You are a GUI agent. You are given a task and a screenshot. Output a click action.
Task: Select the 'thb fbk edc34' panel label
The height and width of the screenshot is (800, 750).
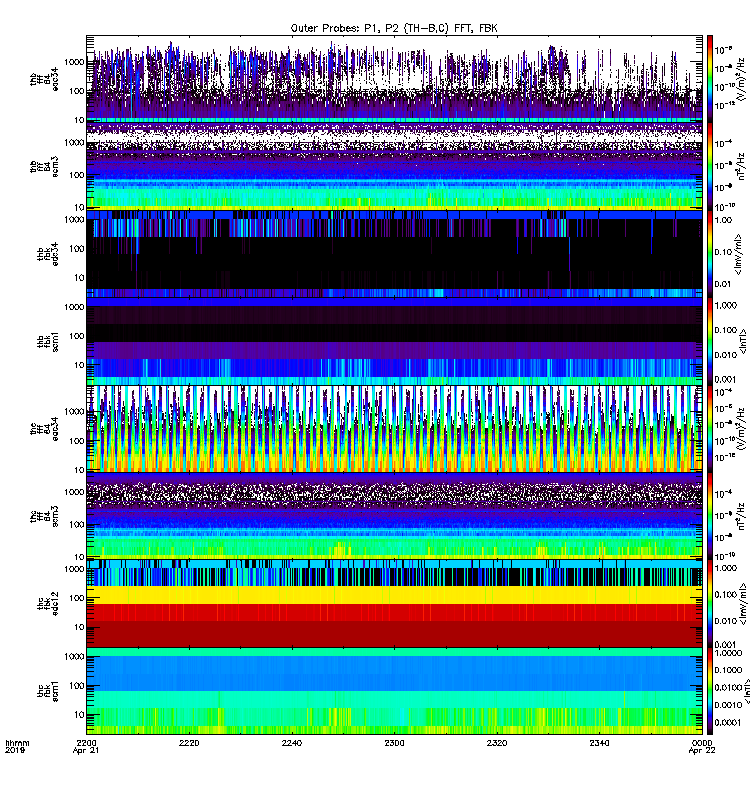pyautogui.click(x=48, y=254)
